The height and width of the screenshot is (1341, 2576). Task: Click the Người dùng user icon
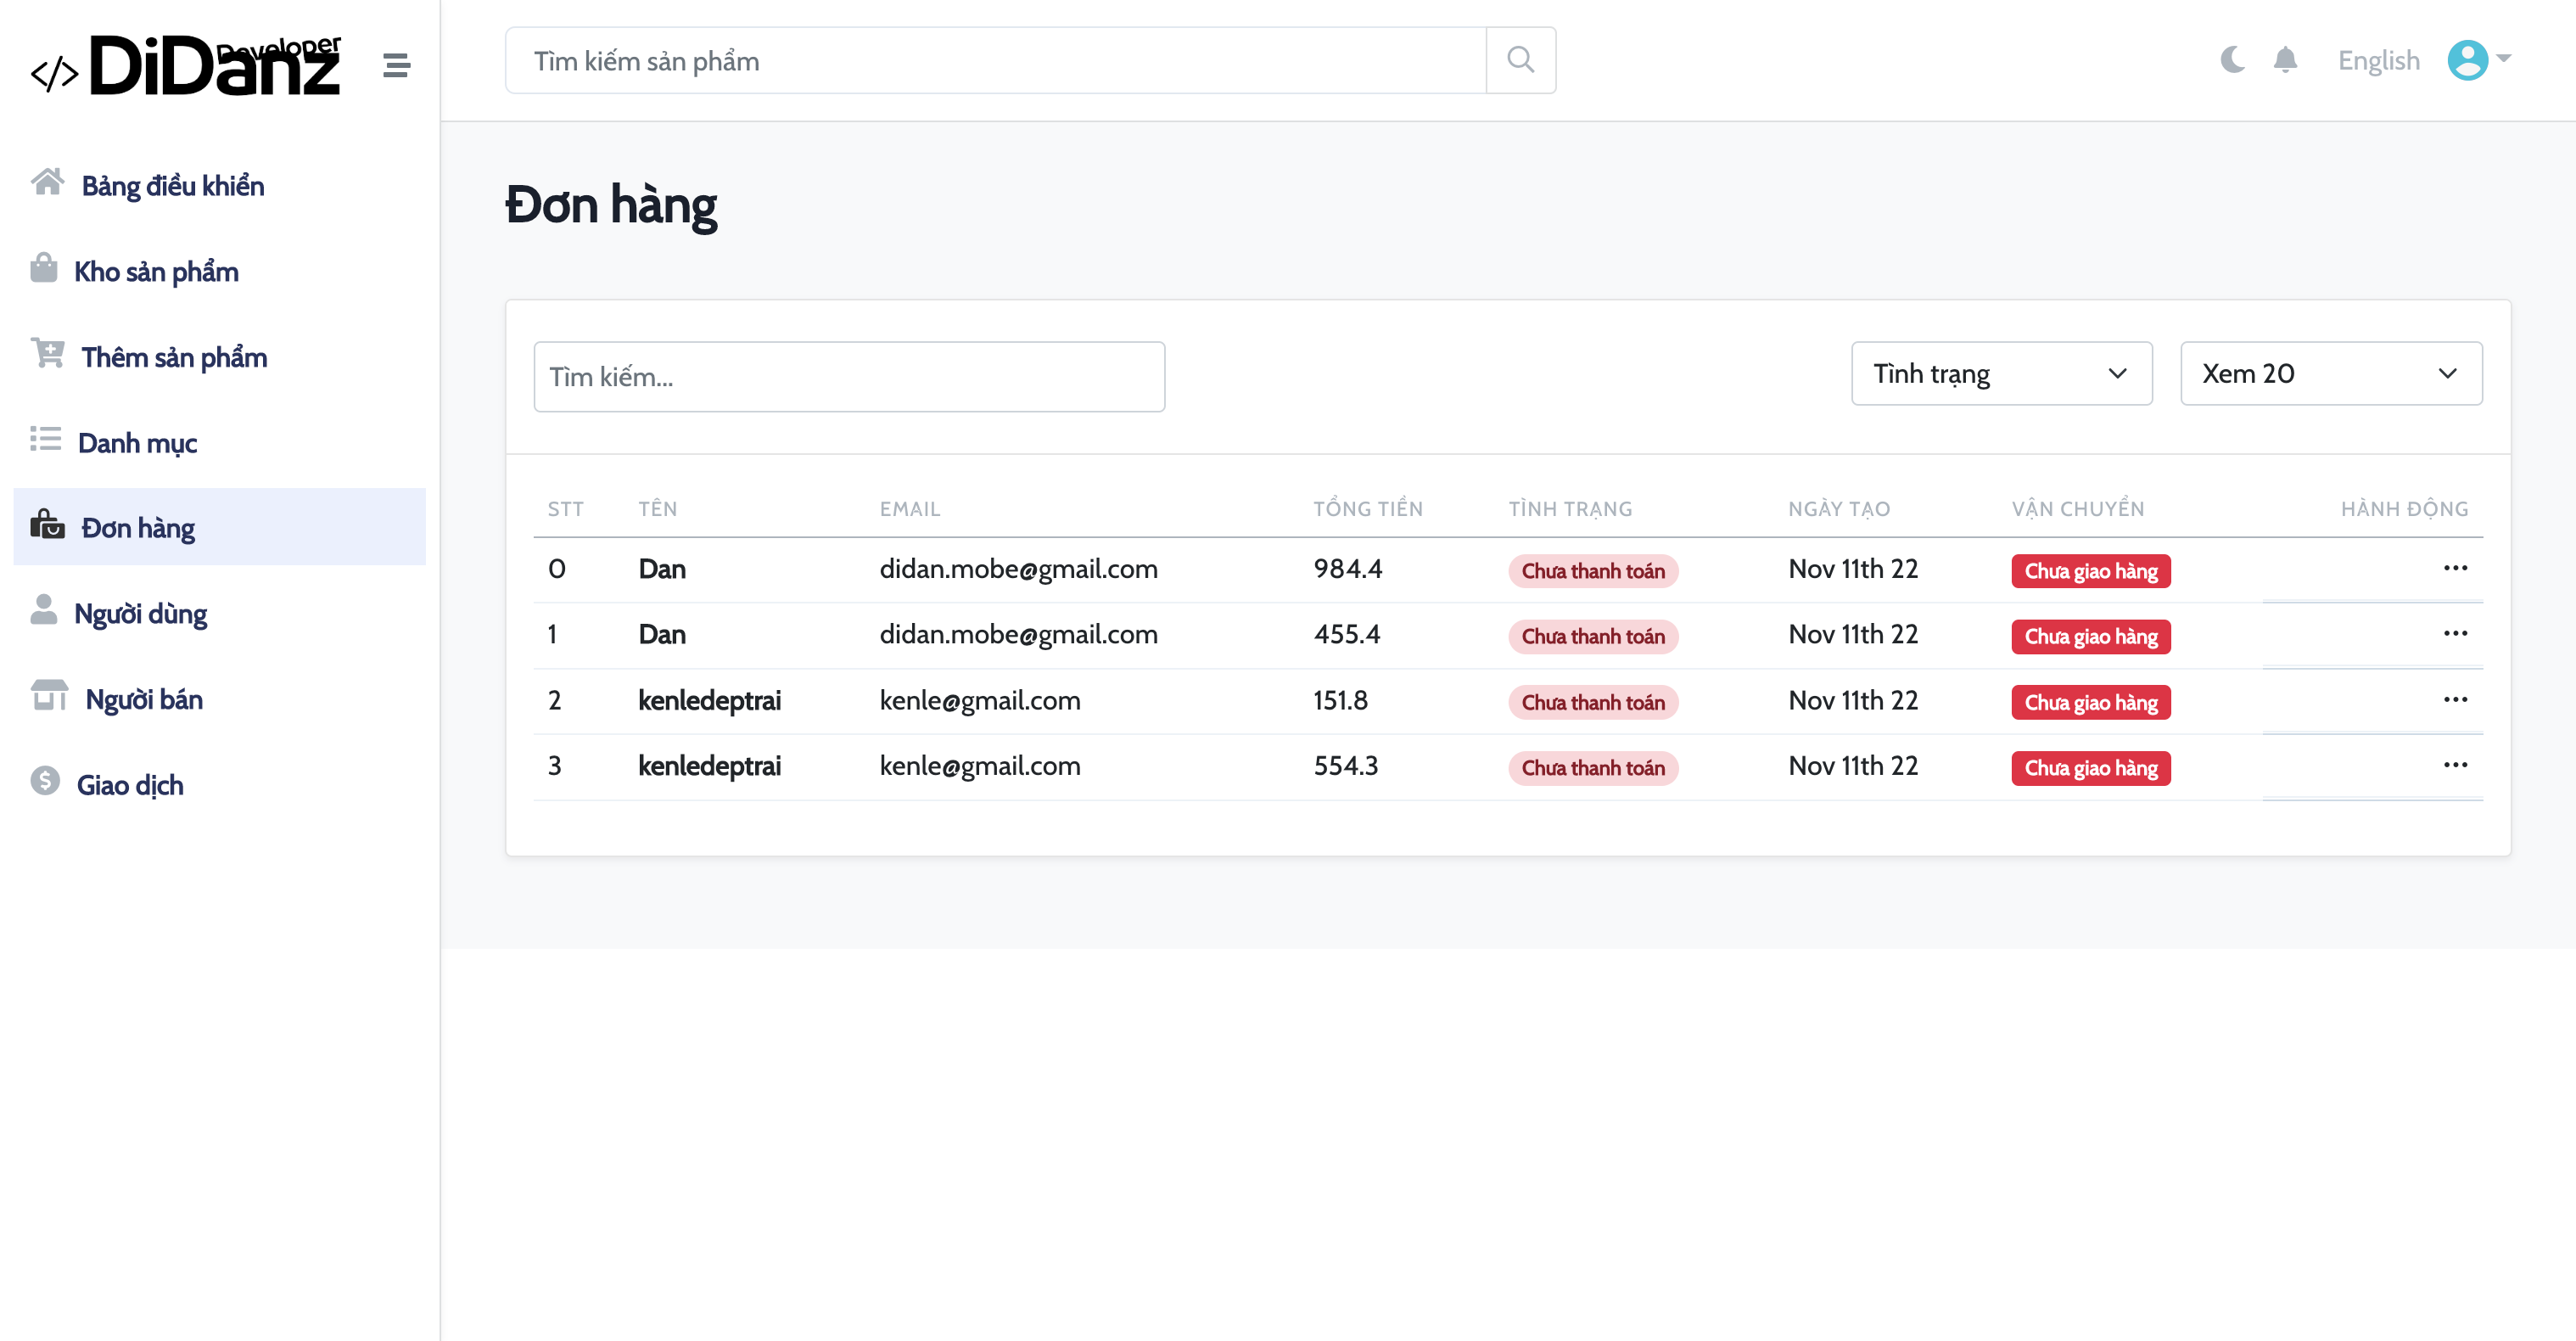[44, 611]
